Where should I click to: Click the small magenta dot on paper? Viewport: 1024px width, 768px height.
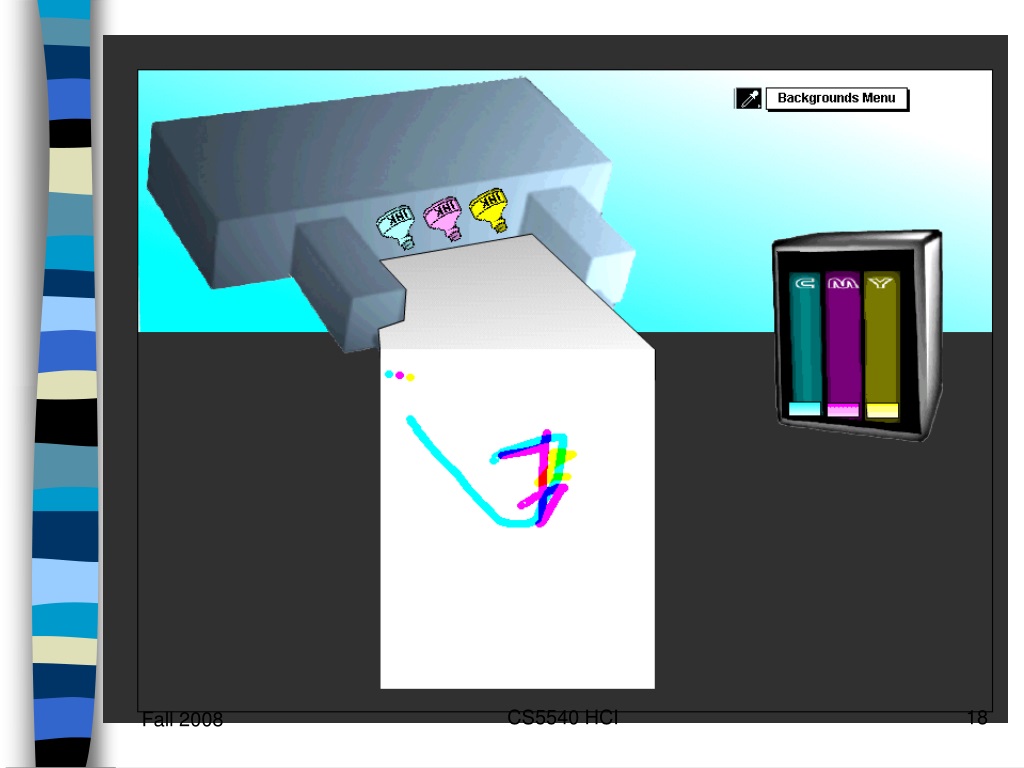point(400,376)
